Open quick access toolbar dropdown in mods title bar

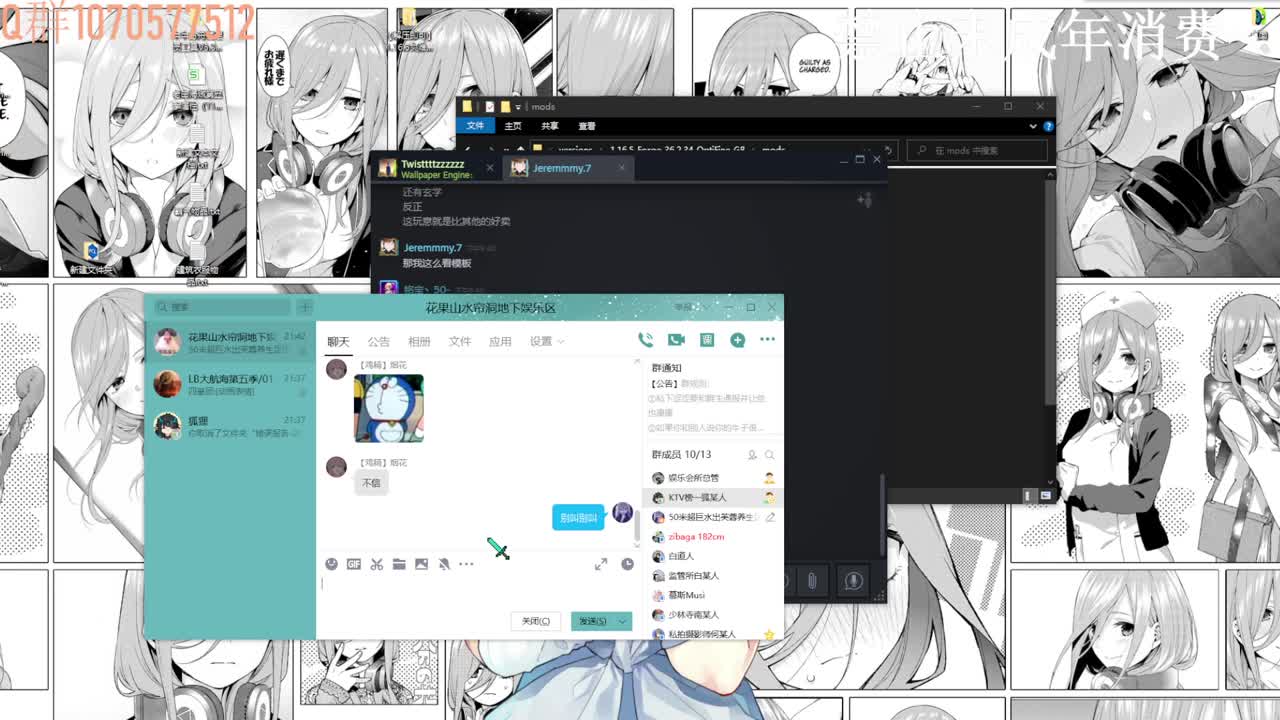(518, 107)
